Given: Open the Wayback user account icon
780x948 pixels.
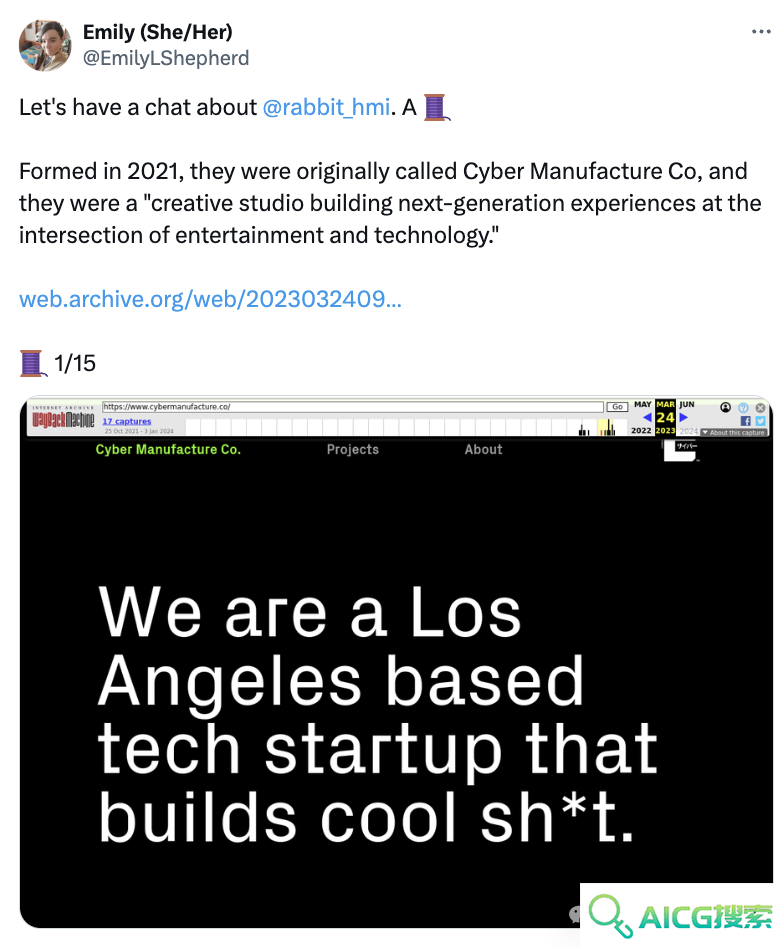Looking at the screenshot, I should (725, 407).
